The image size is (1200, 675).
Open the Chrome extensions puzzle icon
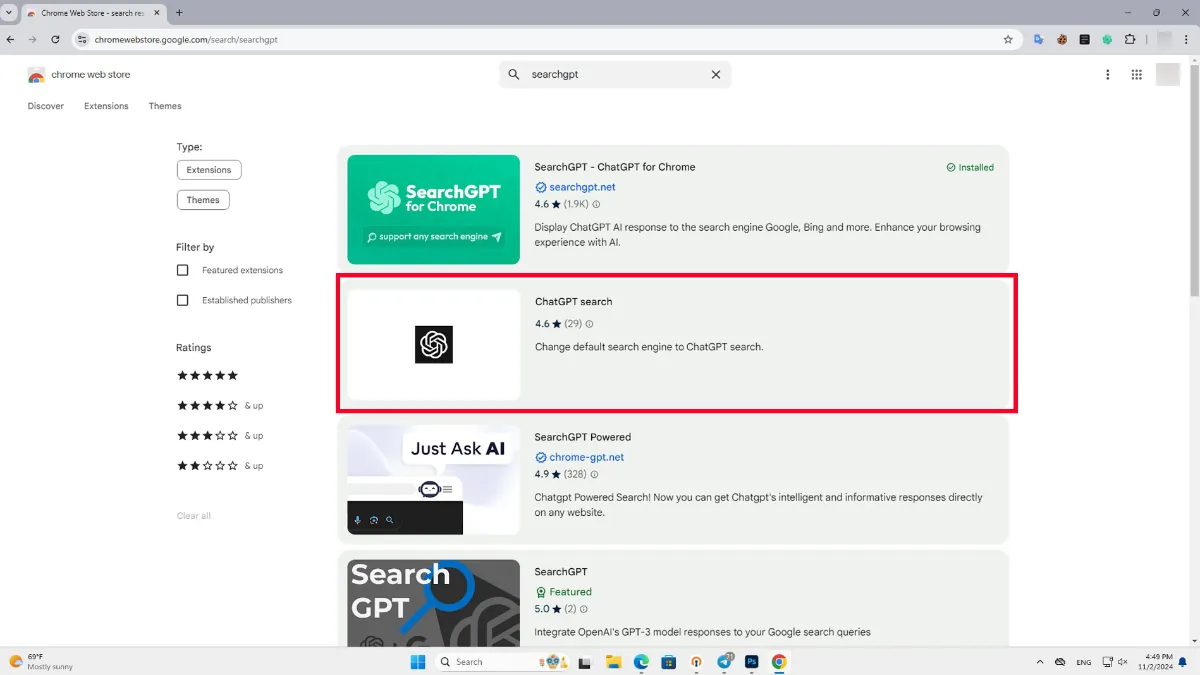click(1130, 40)
